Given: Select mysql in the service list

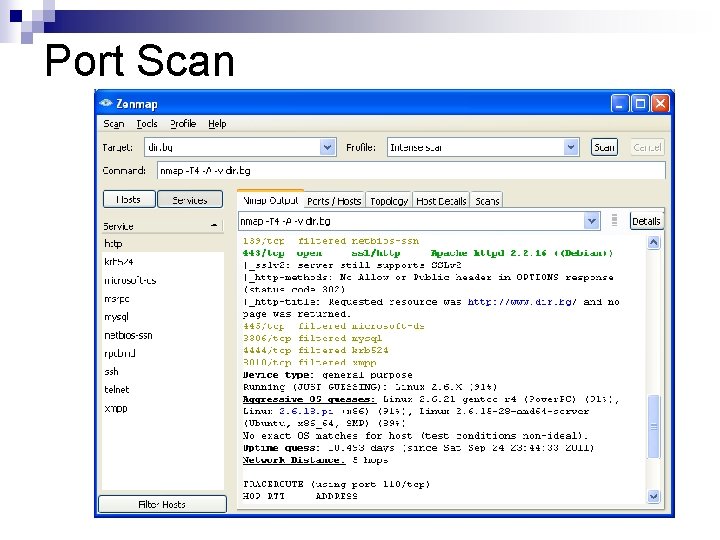Looking at the screenshot, I should pyautogui.click(x=163, y=317).
